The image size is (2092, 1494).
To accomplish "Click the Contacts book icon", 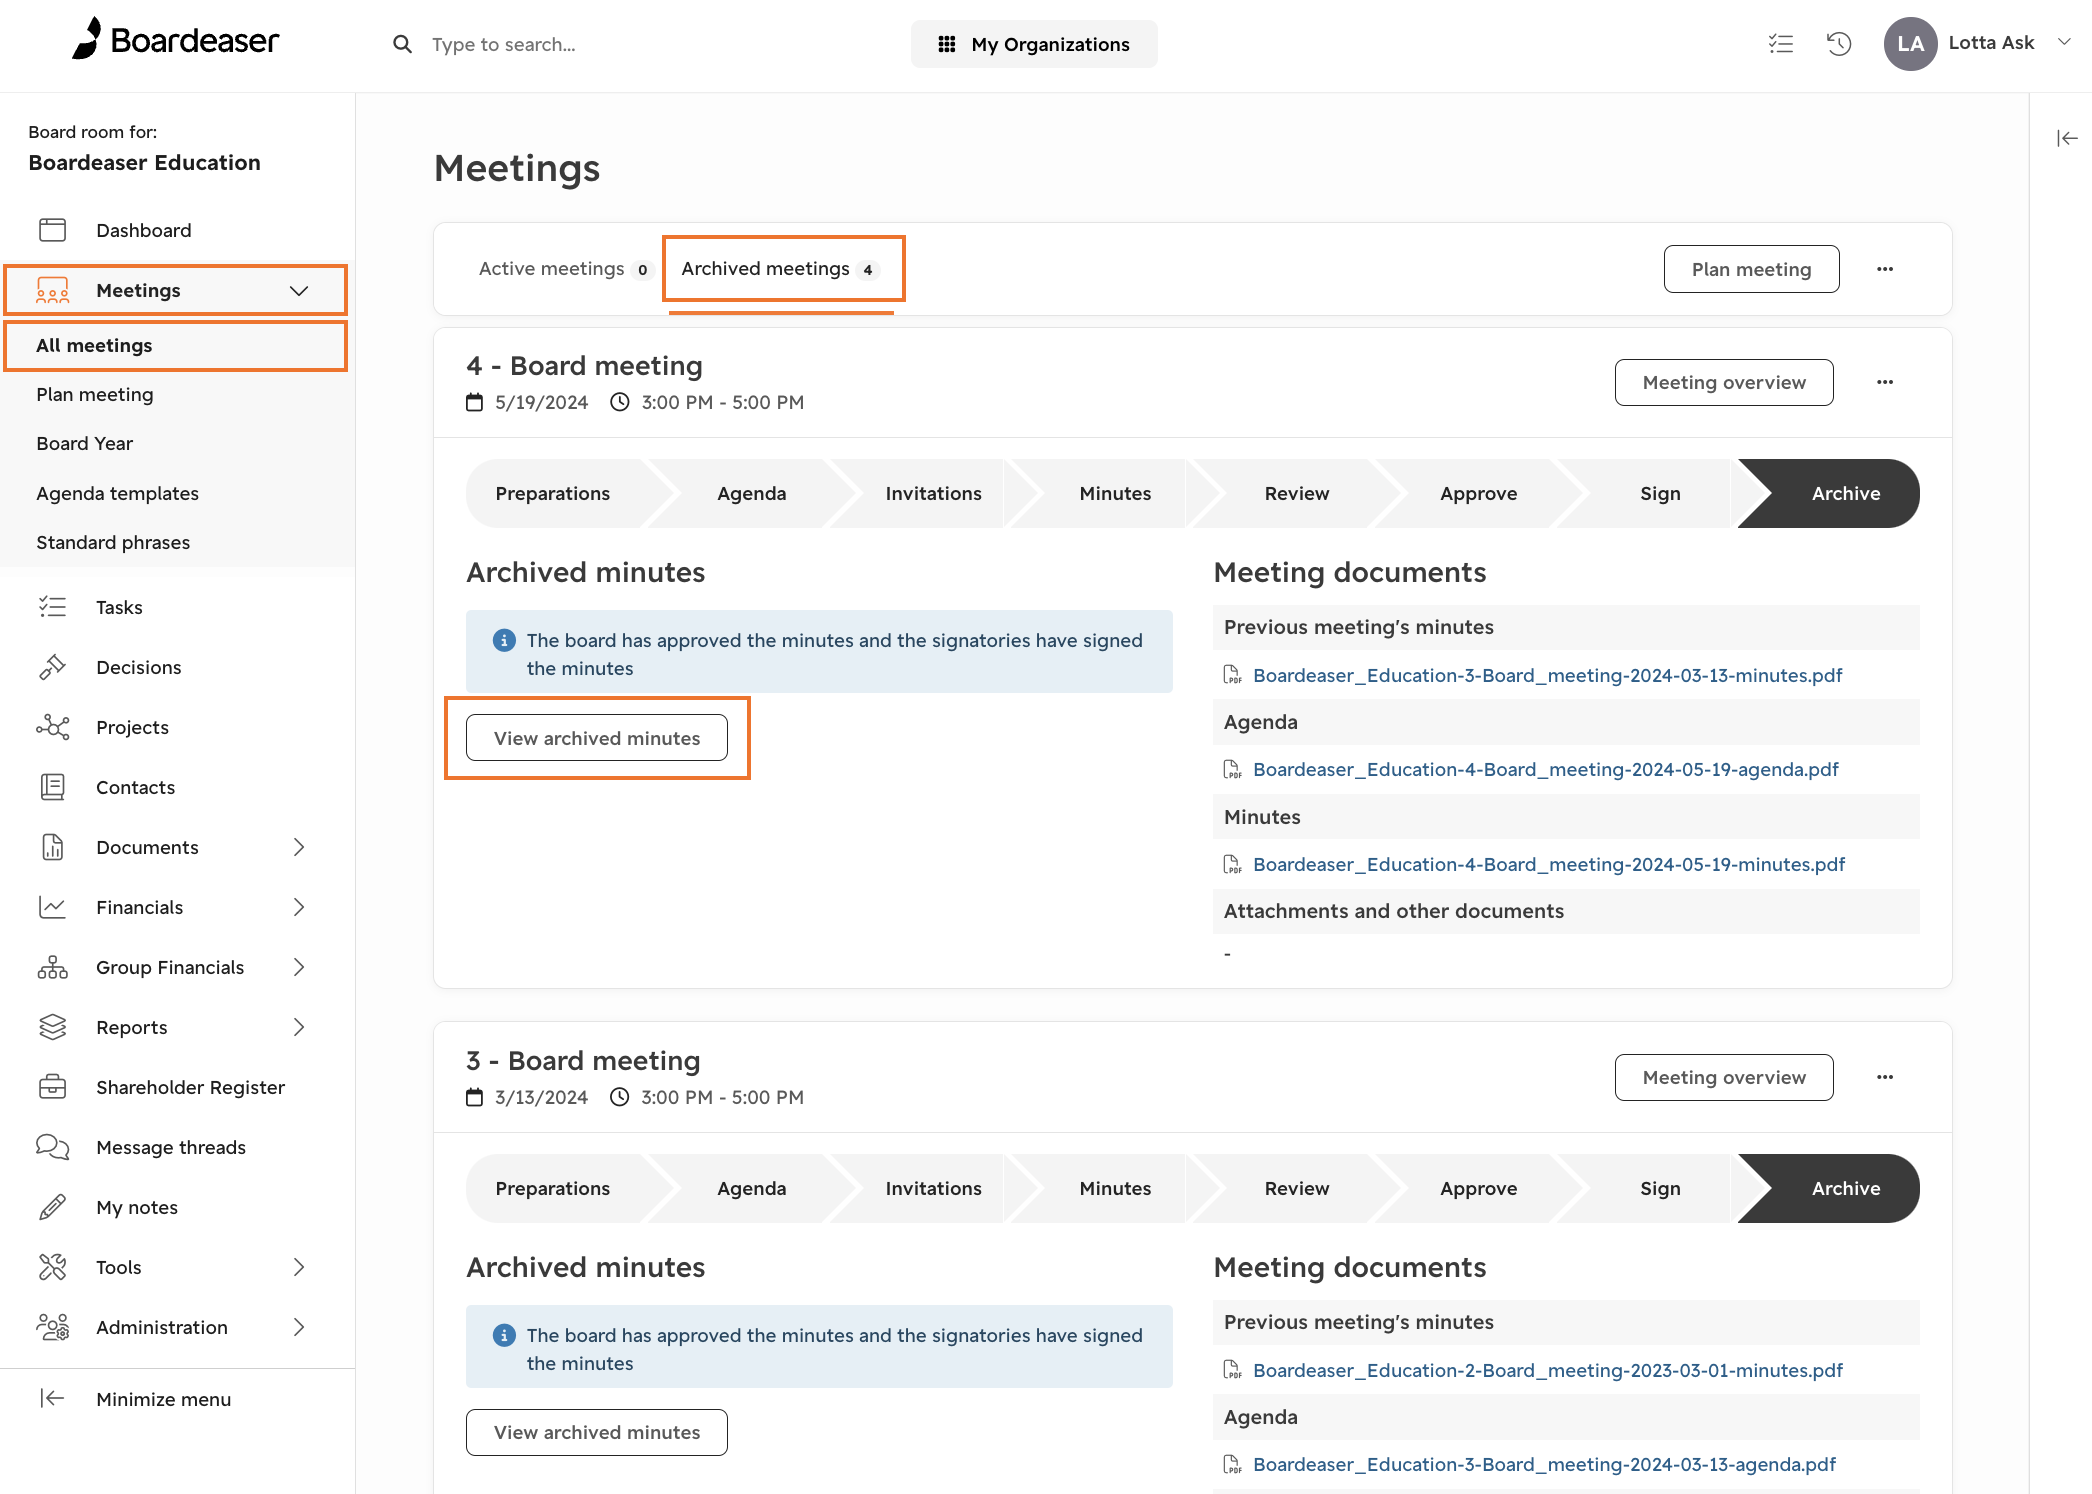I will pos(52,787).
